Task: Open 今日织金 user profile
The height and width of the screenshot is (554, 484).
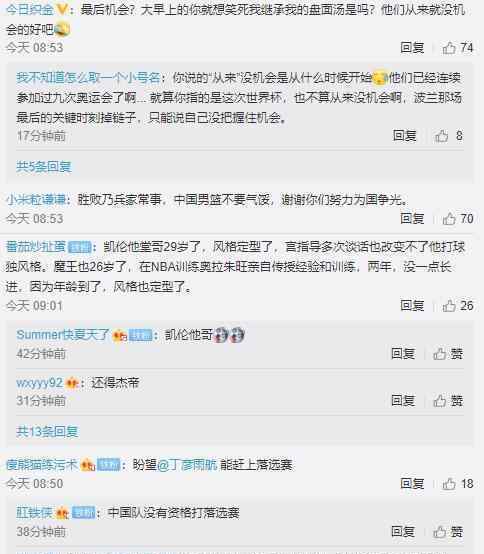Action: coord(30,10)
